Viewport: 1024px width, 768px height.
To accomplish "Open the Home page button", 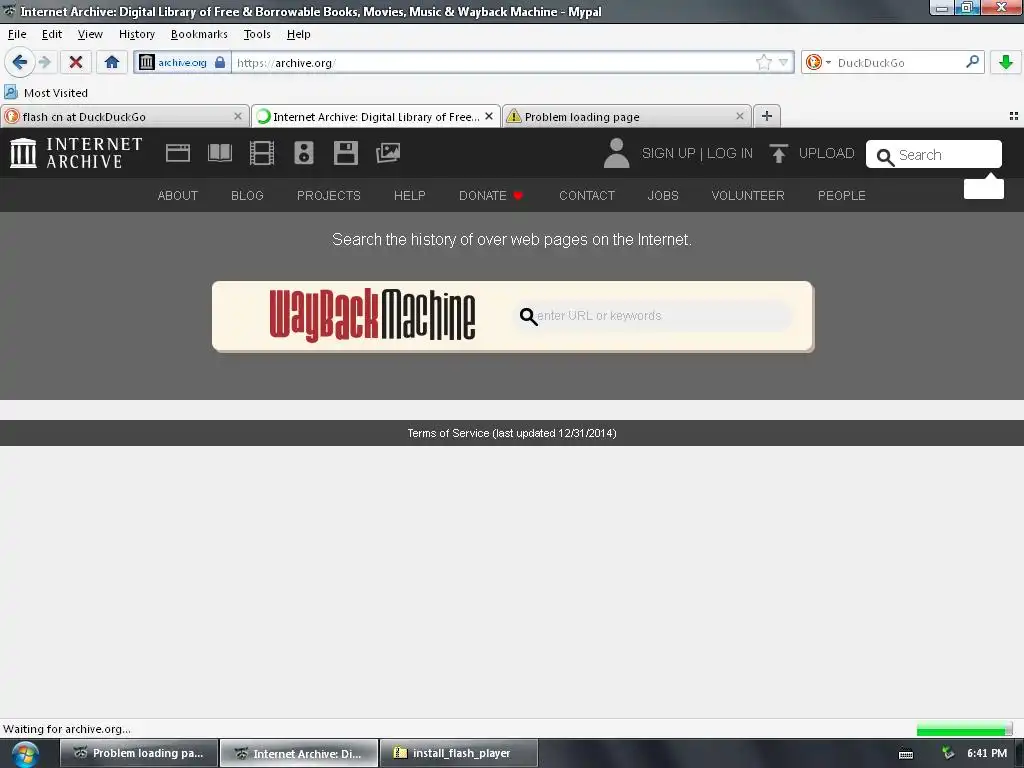I will [x=112, y=63].
